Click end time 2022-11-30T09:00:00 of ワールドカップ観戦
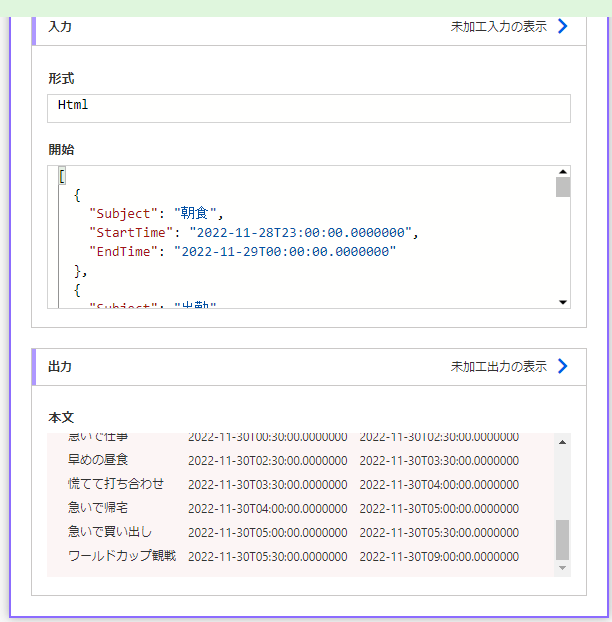This screenshot has width=612, height=622. click(x=439, y=557)
